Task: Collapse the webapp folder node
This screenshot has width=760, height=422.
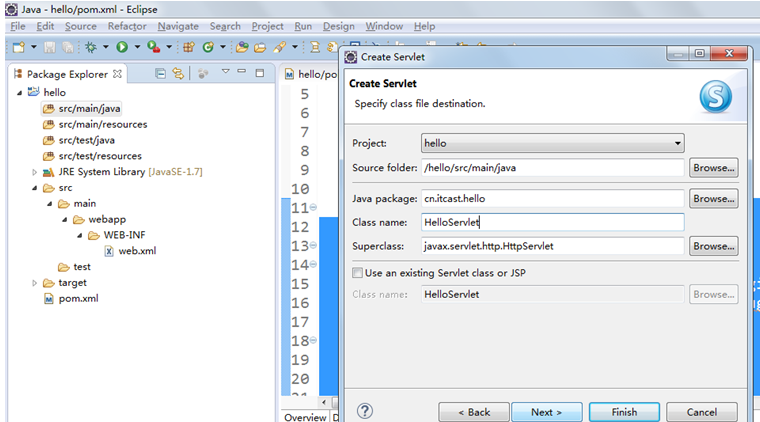Action: pyautogui.click(x=64, y=219)
